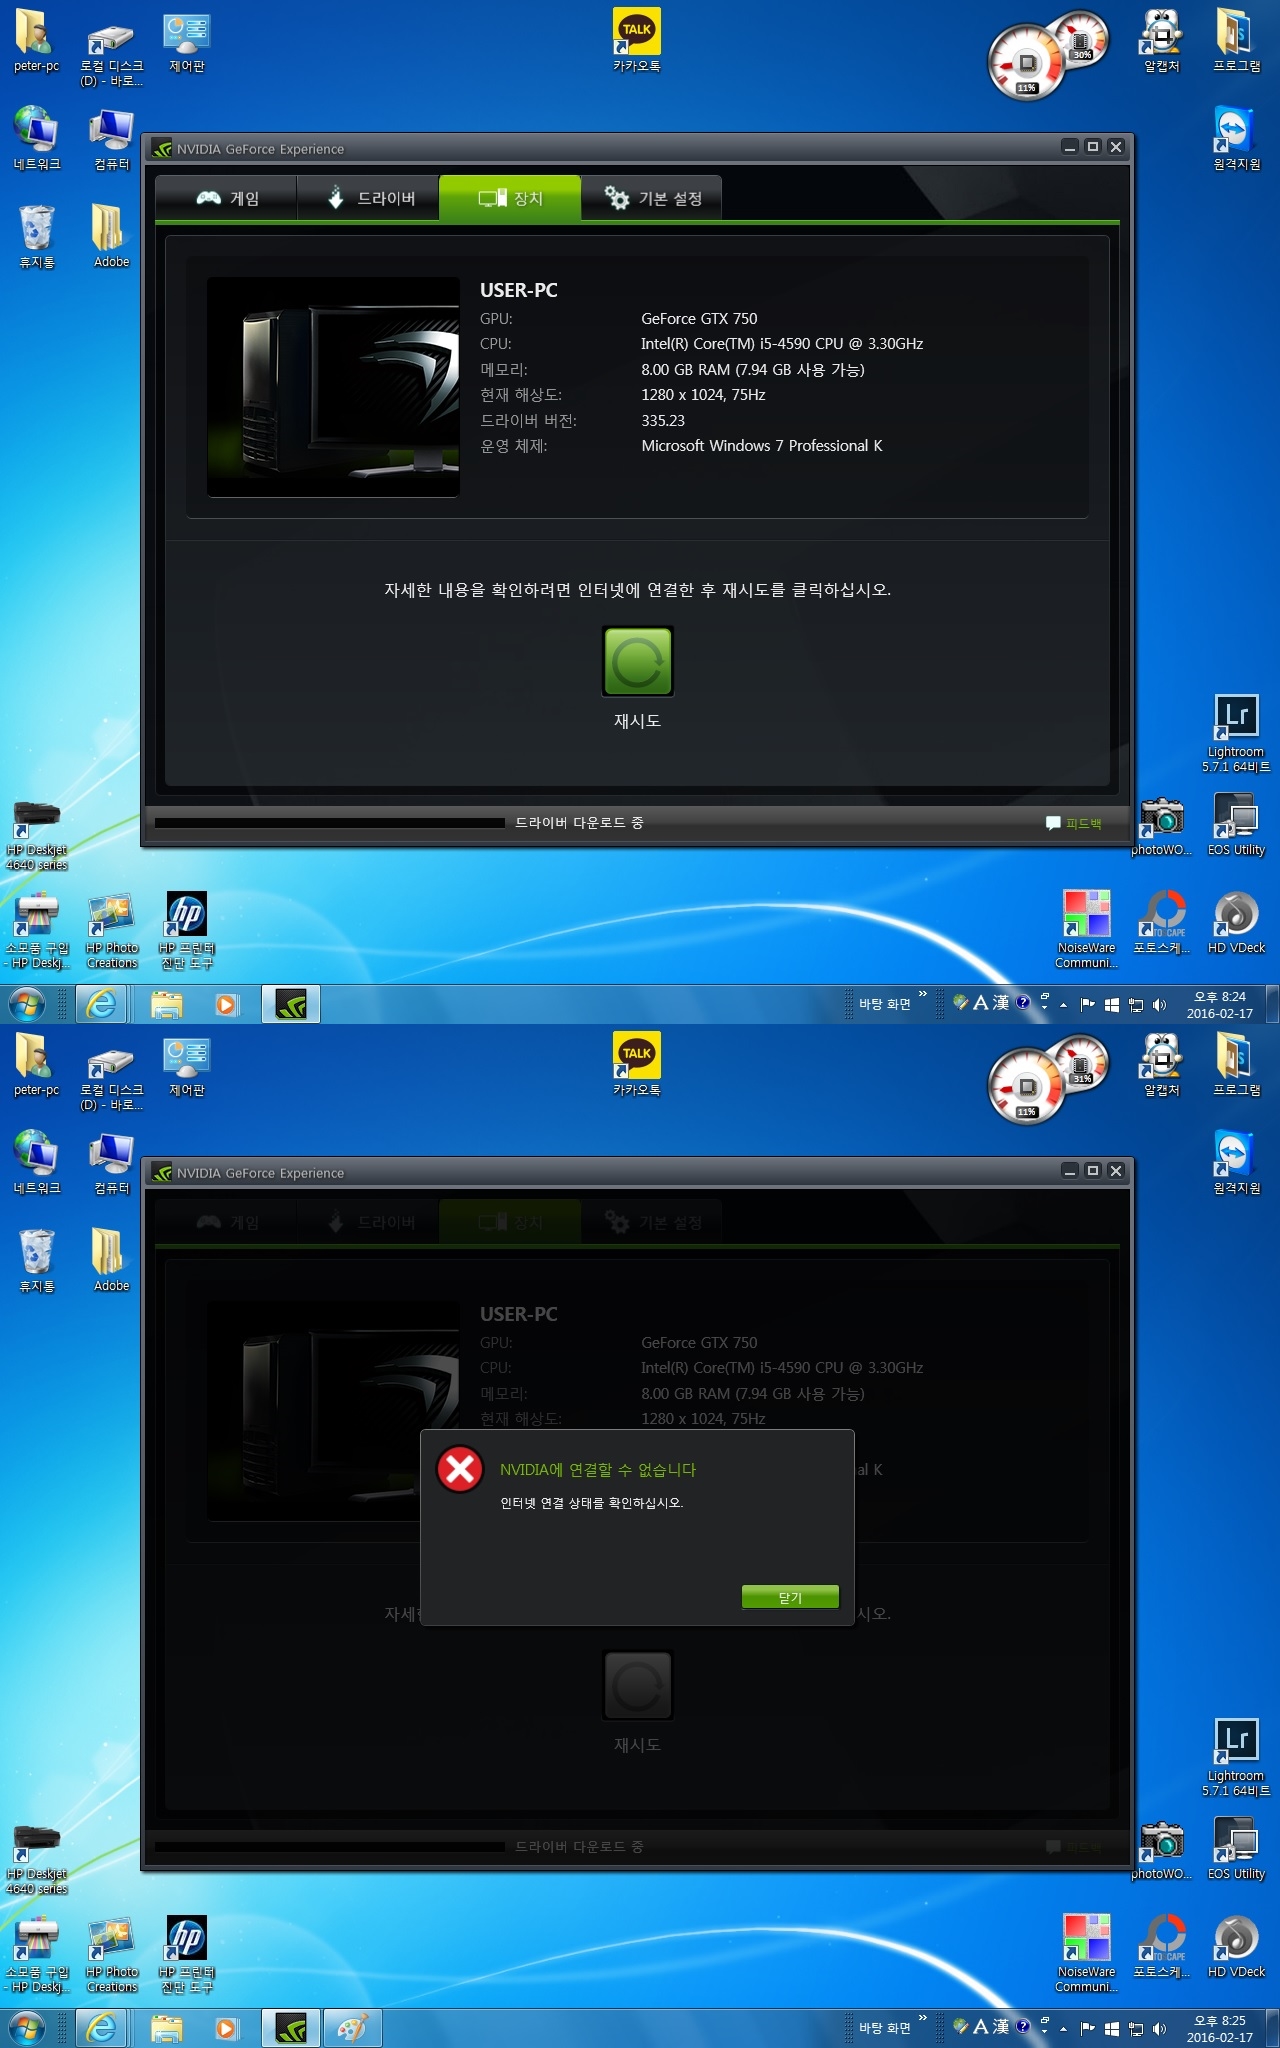Click 335.23 driver version in upper window
1280x2048 pixels.
pos(663,421)
